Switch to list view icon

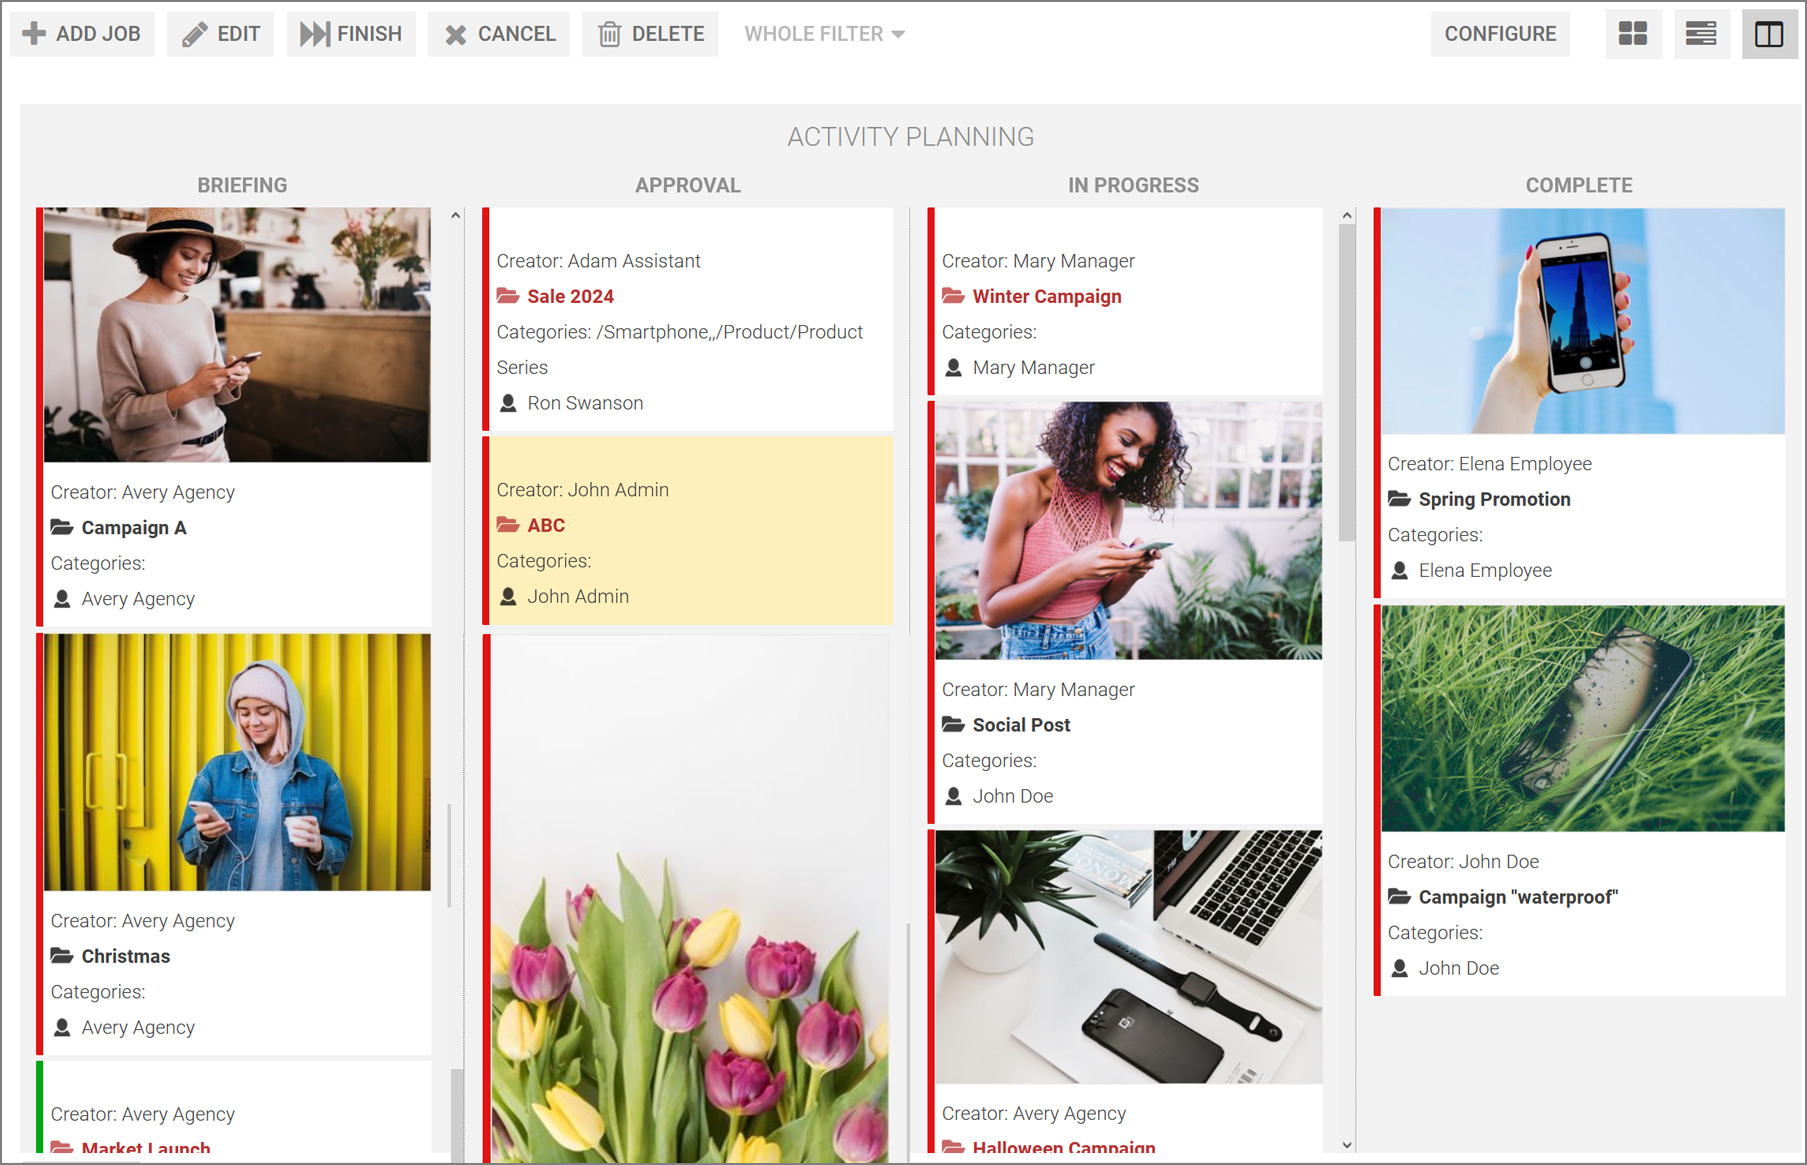click(x=1701, y=34)
